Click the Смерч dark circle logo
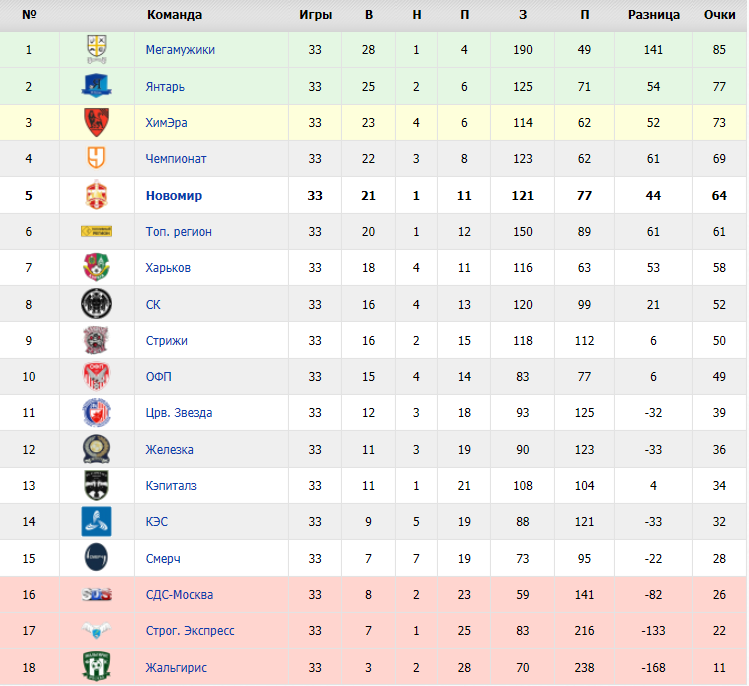 96,557
